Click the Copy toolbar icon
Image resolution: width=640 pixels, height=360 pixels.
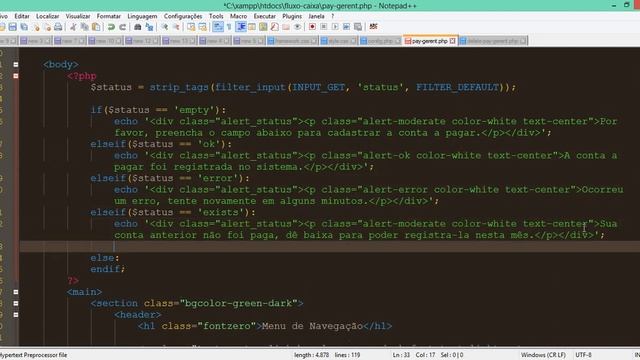coord(84,27)
